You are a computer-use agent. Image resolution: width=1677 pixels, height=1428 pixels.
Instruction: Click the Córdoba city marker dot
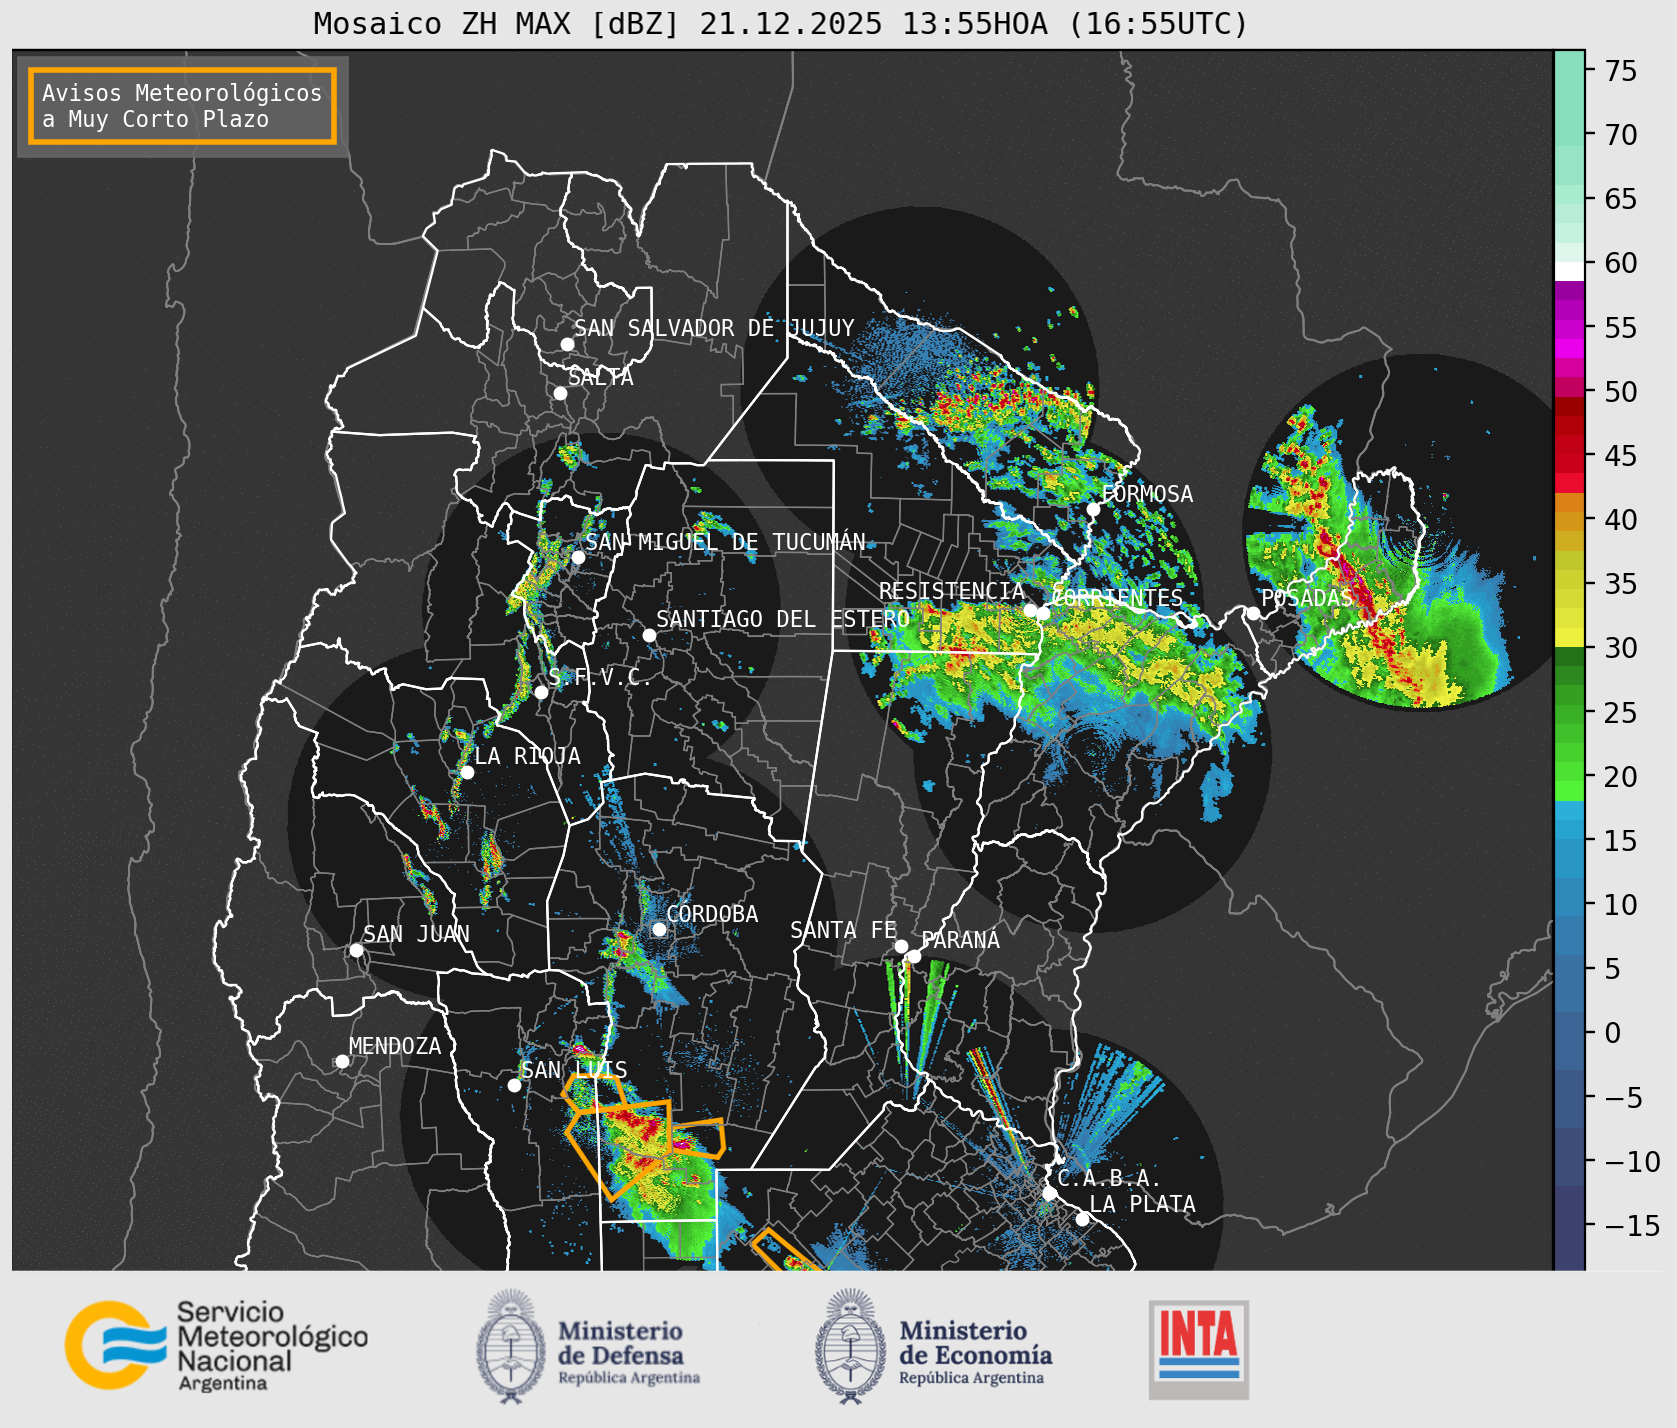659,929
